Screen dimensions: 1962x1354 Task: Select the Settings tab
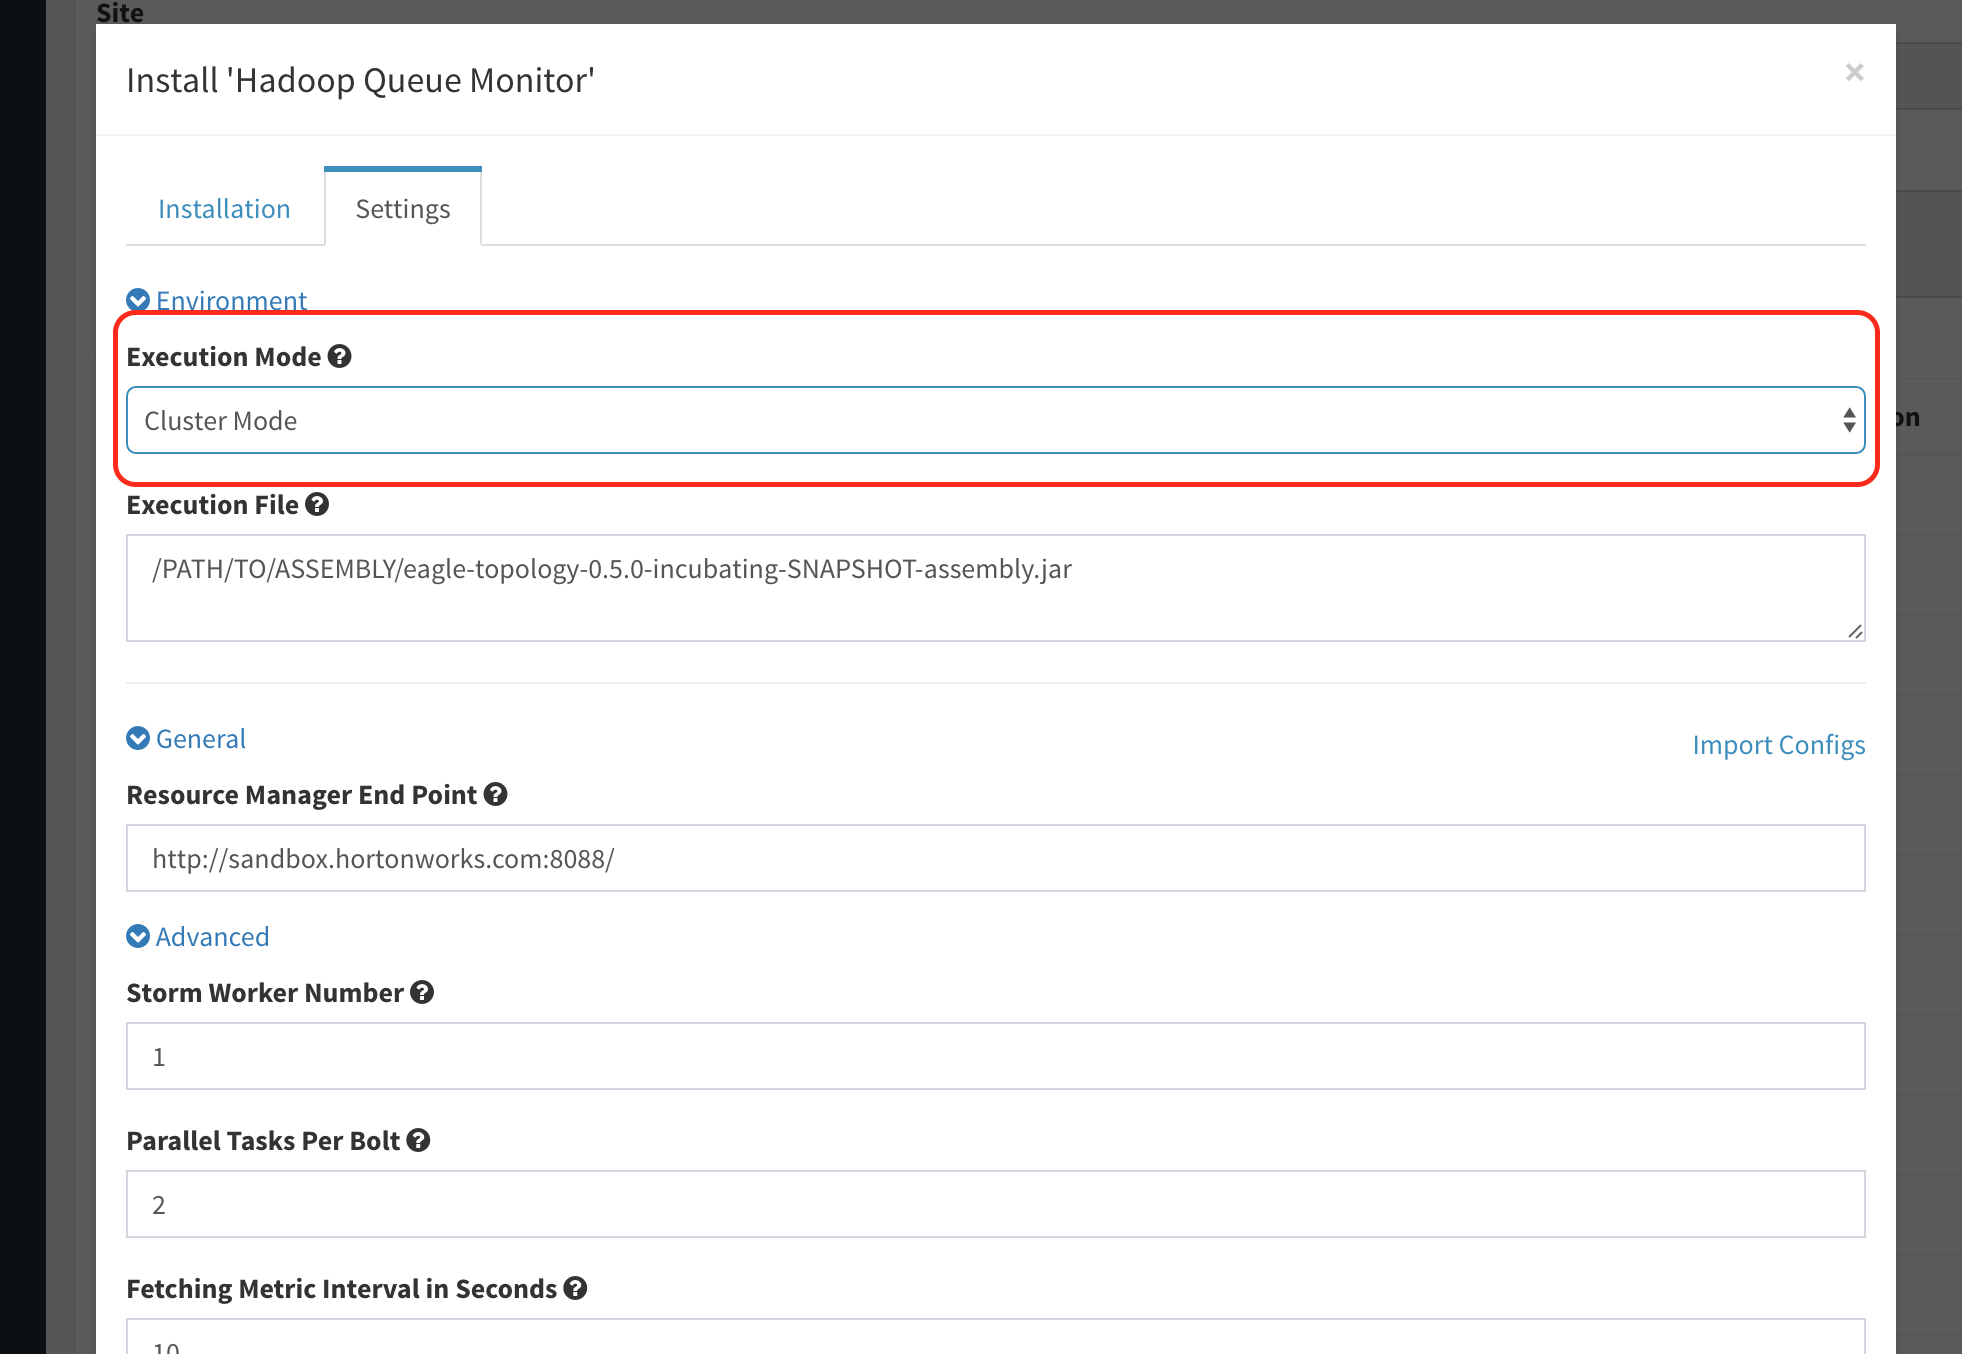click(x=403, y=209)
